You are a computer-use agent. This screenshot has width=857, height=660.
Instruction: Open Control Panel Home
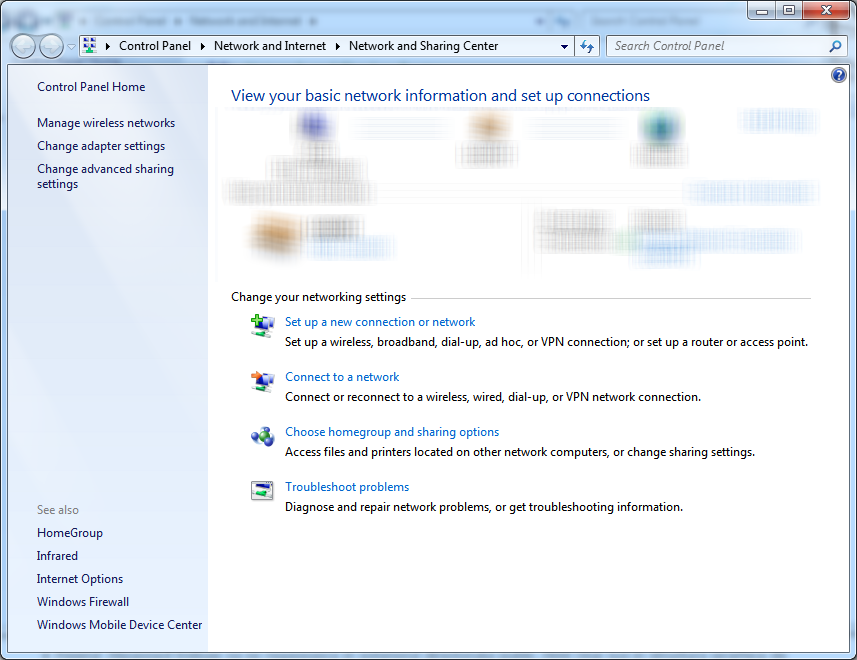point(91,87)
